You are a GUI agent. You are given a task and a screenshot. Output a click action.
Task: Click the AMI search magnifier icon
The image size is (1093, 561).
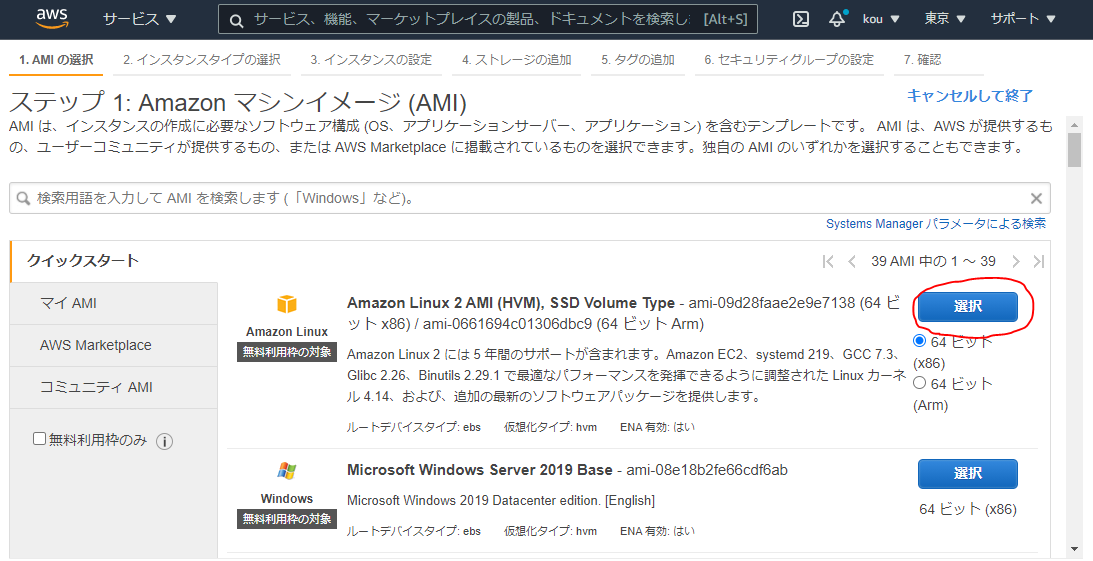(x=24, y=199)
